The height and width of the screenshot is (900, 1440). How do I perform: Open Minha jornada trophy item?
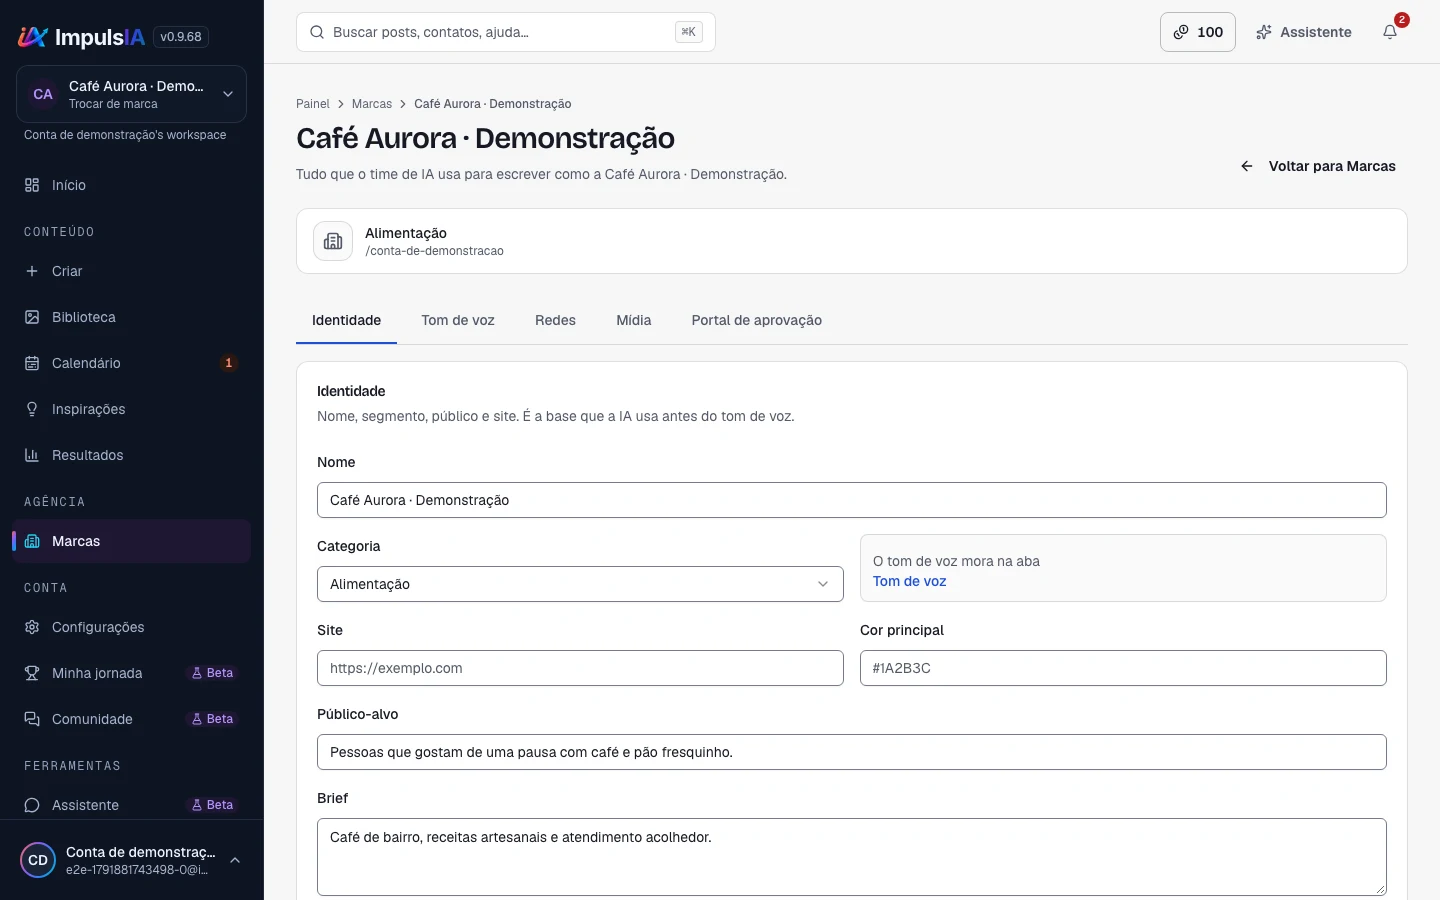tap(131, 673)
